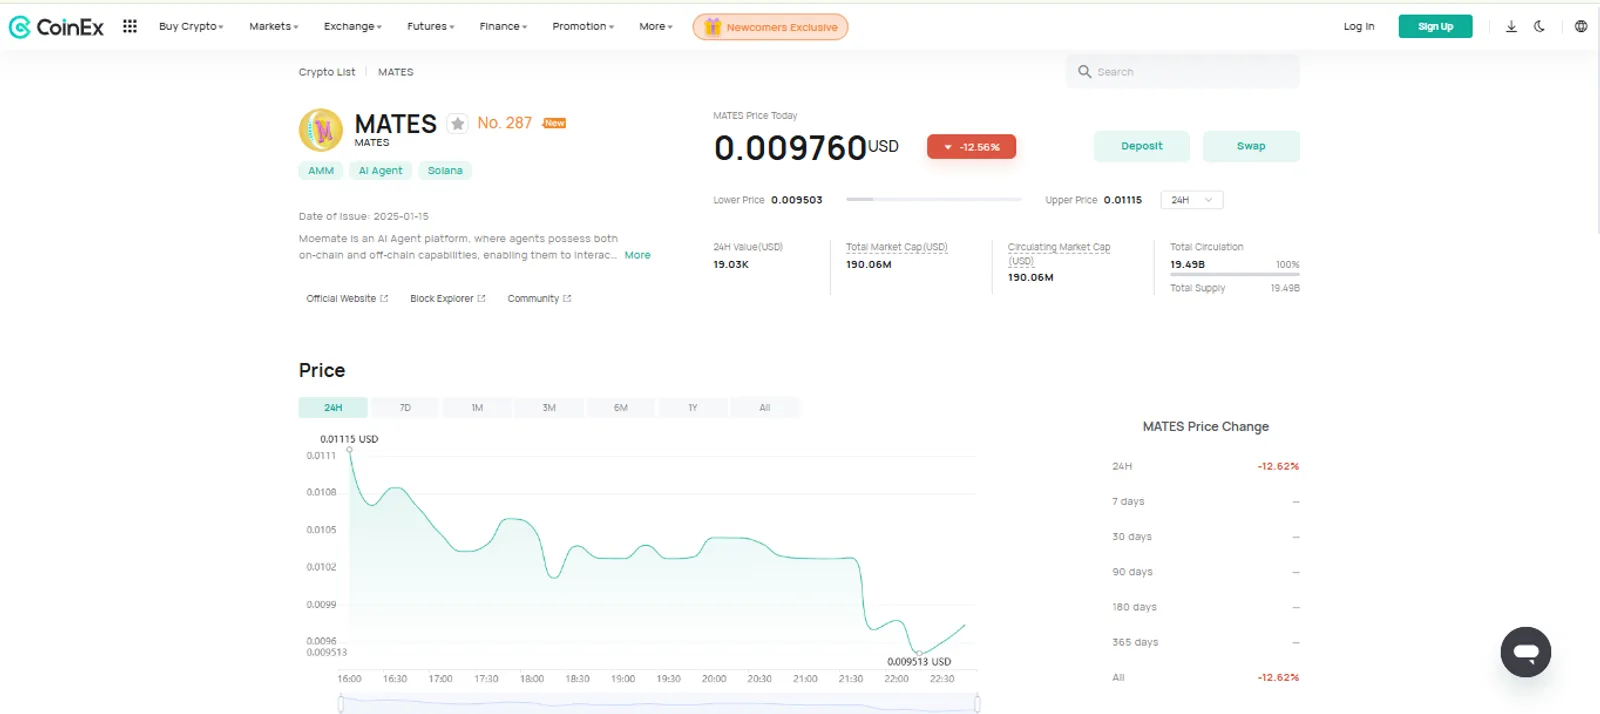Select the 1Y chart tab
Viewport: 1600px width, 714px height.
point(693,408)
